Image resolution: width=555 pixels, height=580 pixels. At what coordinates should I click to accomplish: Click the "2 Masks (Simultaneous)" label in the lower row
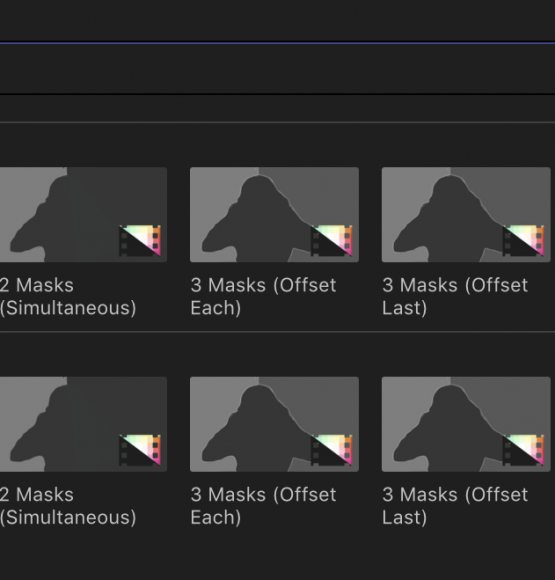tap(68, 506)
